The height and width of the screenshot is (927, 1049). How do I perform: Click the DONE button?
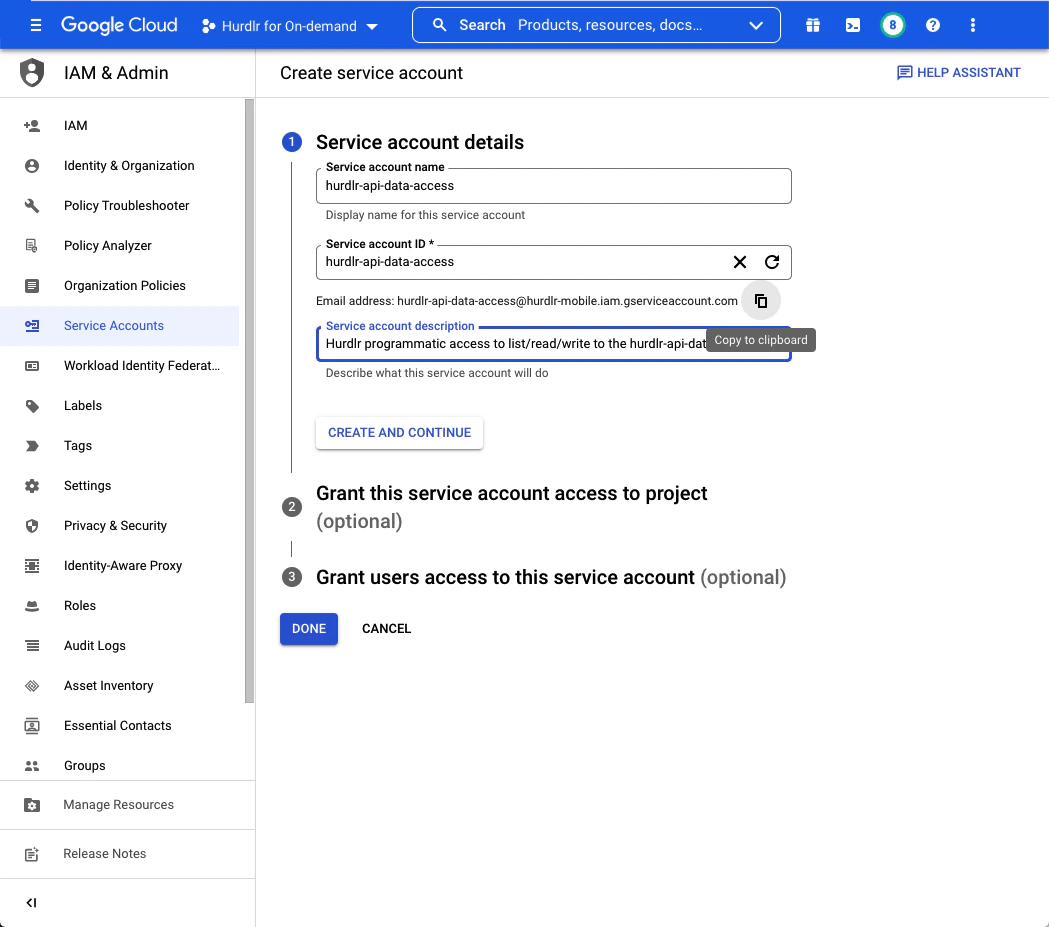click(309, 629)
